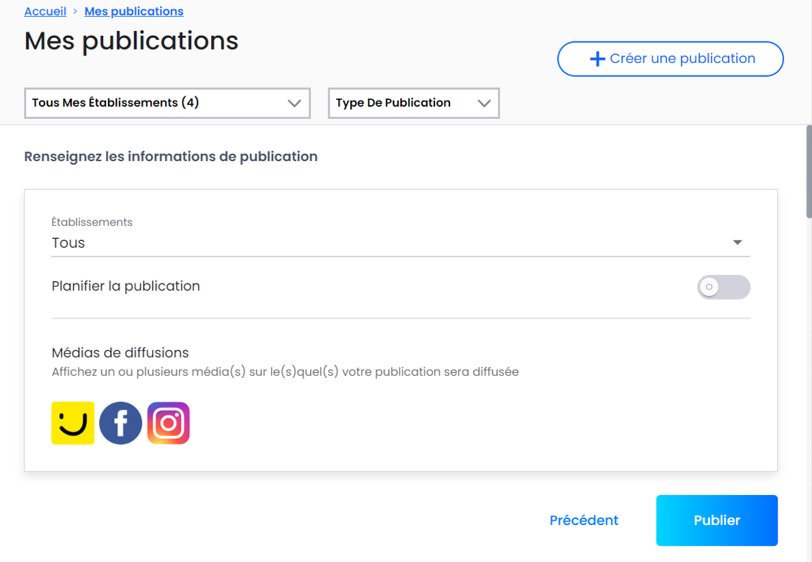Toggle the Planifier la publication switch
The height and width of the screenshot is (562, 812).
(x=723, y=287)
